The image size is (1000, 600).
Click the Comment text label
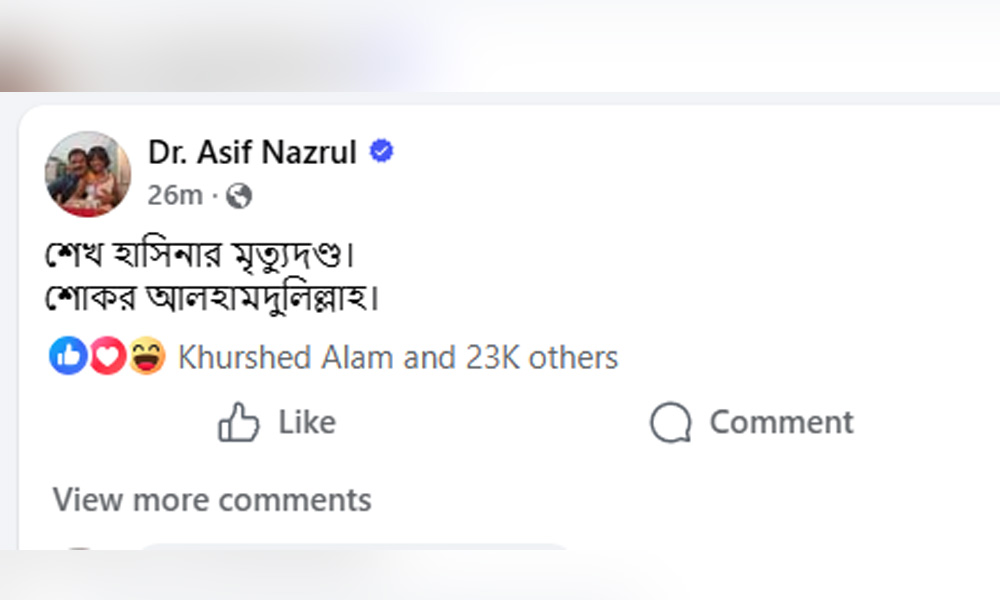(781, 423)
